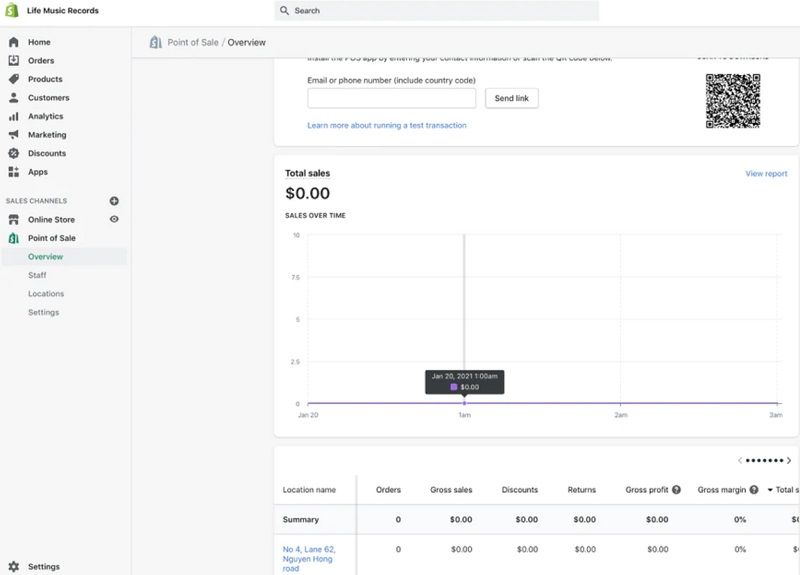Open Apps in sidebar
800x575 pixels.
click(38, 172)
